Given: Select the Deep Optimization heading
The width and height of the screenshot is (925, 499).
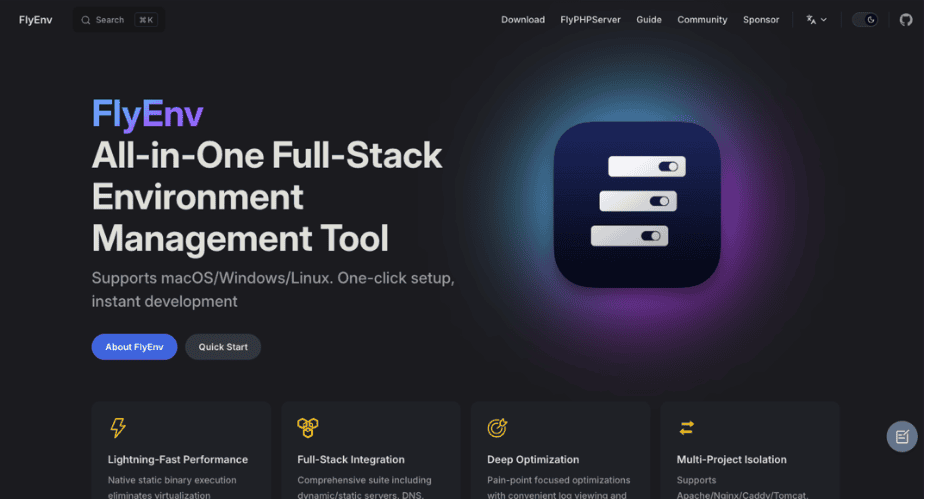Looking at the screenshot, I should 533,459.
